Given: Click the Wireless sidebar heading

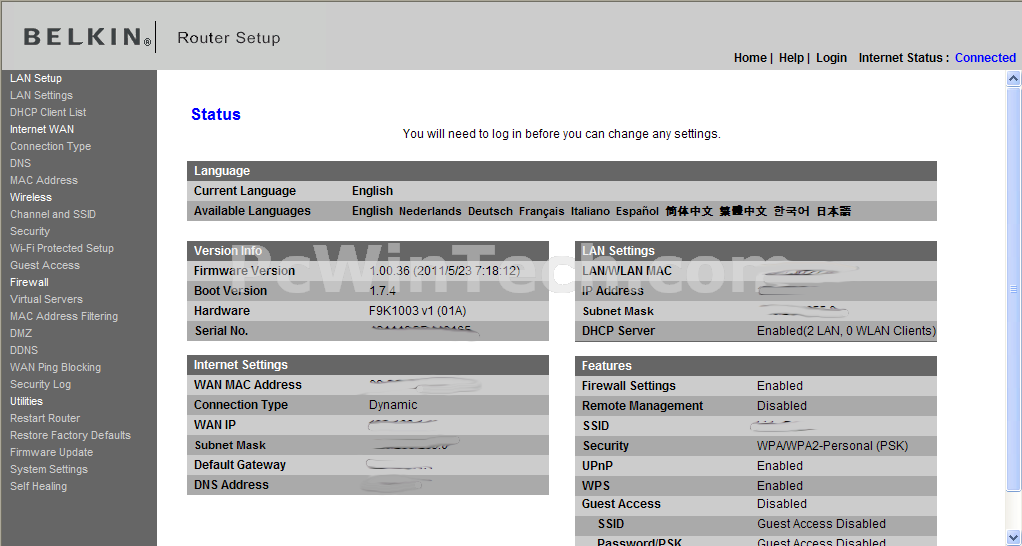Looking at the screenshot, I should tap(31, 197).
